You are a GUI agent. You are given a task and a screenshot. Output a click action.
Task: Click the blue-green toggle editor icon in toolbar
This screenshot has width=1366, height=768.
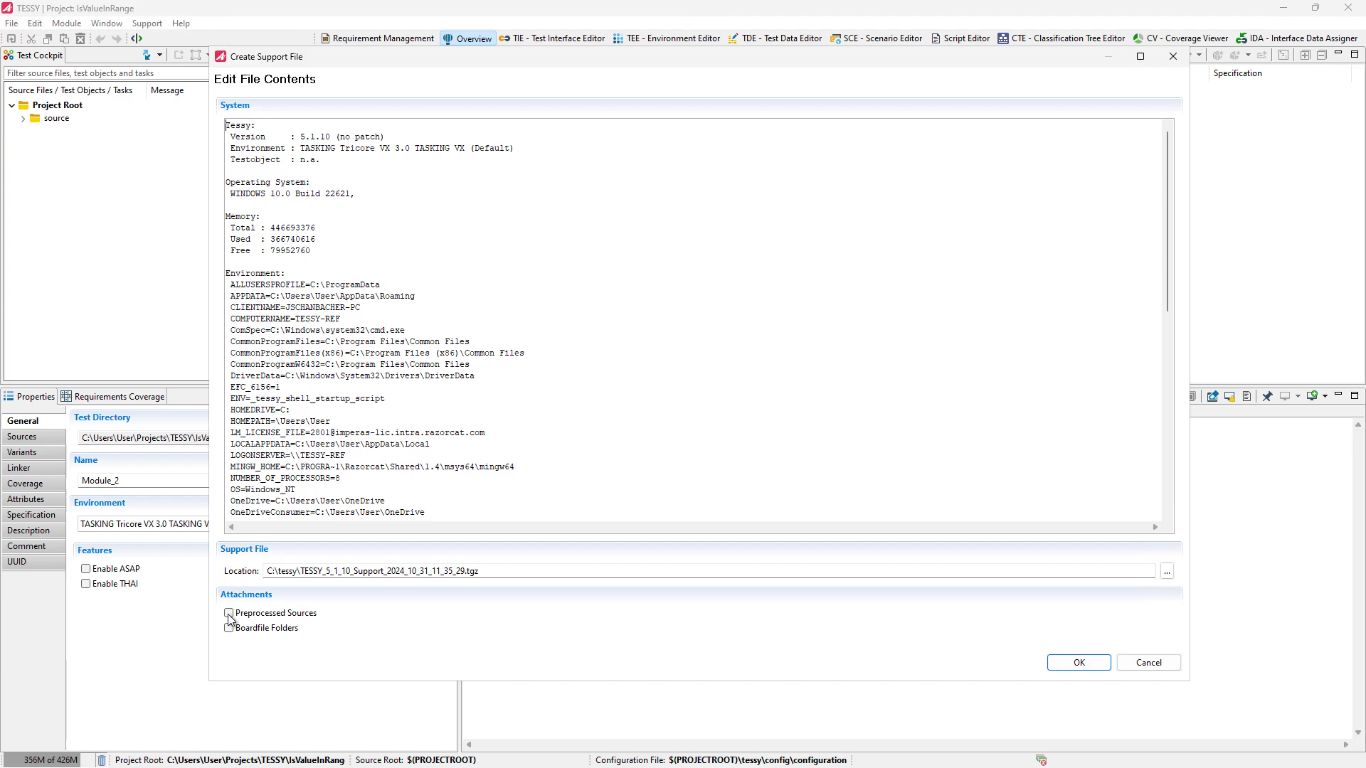click(x=136, y=39)
